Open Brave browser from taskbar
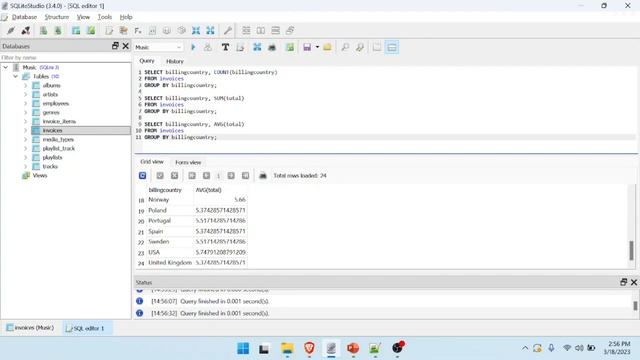The width and height of the screenshot is (640, 360). coord(309,348)
